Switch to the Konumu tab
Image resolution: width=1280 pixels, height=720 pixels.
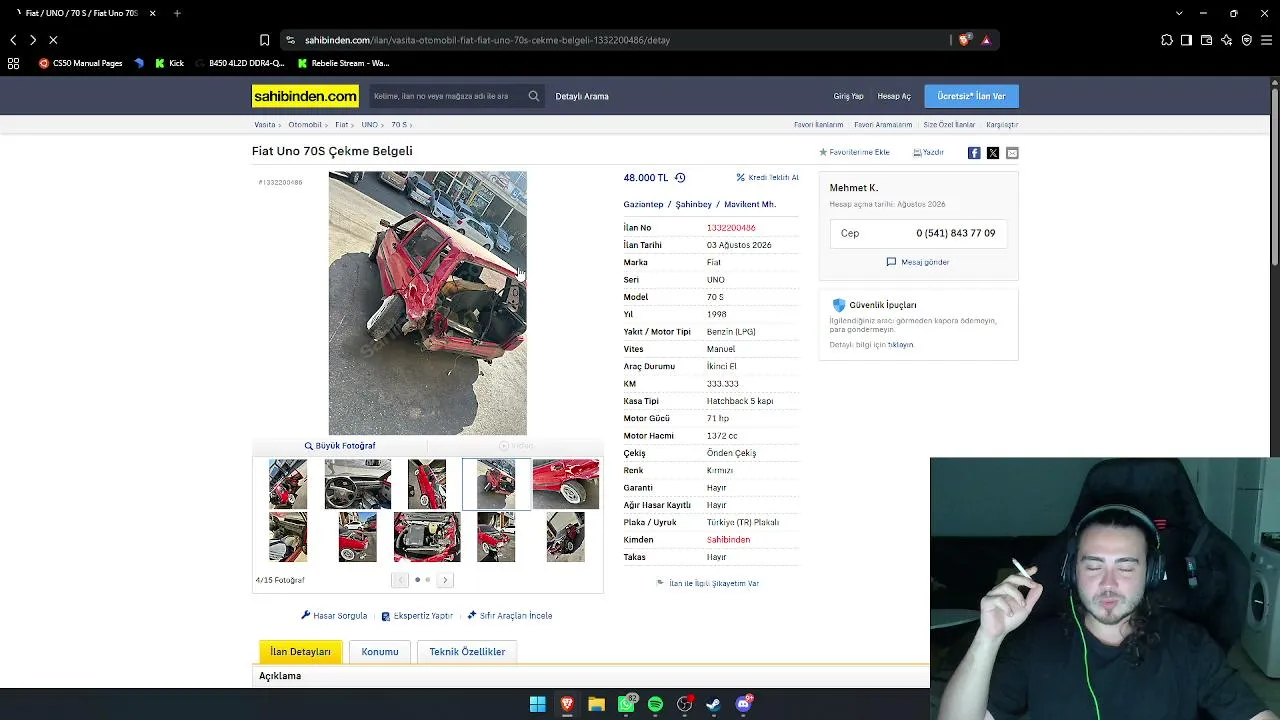[380, 652]
